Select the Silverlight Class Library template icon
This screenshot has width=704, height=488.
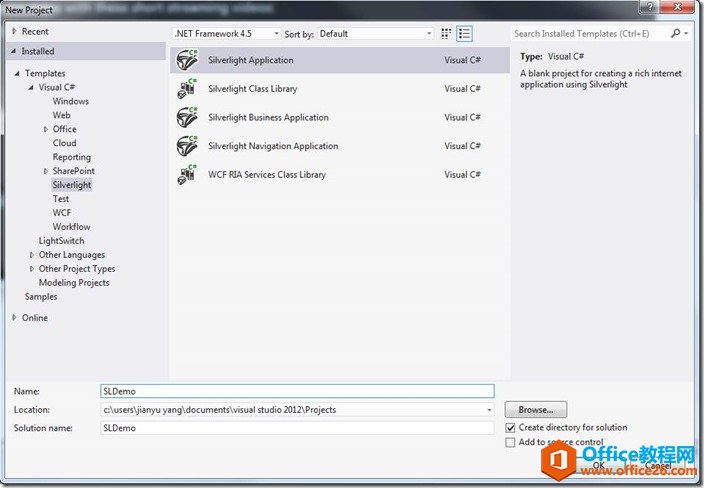[187, 89]
